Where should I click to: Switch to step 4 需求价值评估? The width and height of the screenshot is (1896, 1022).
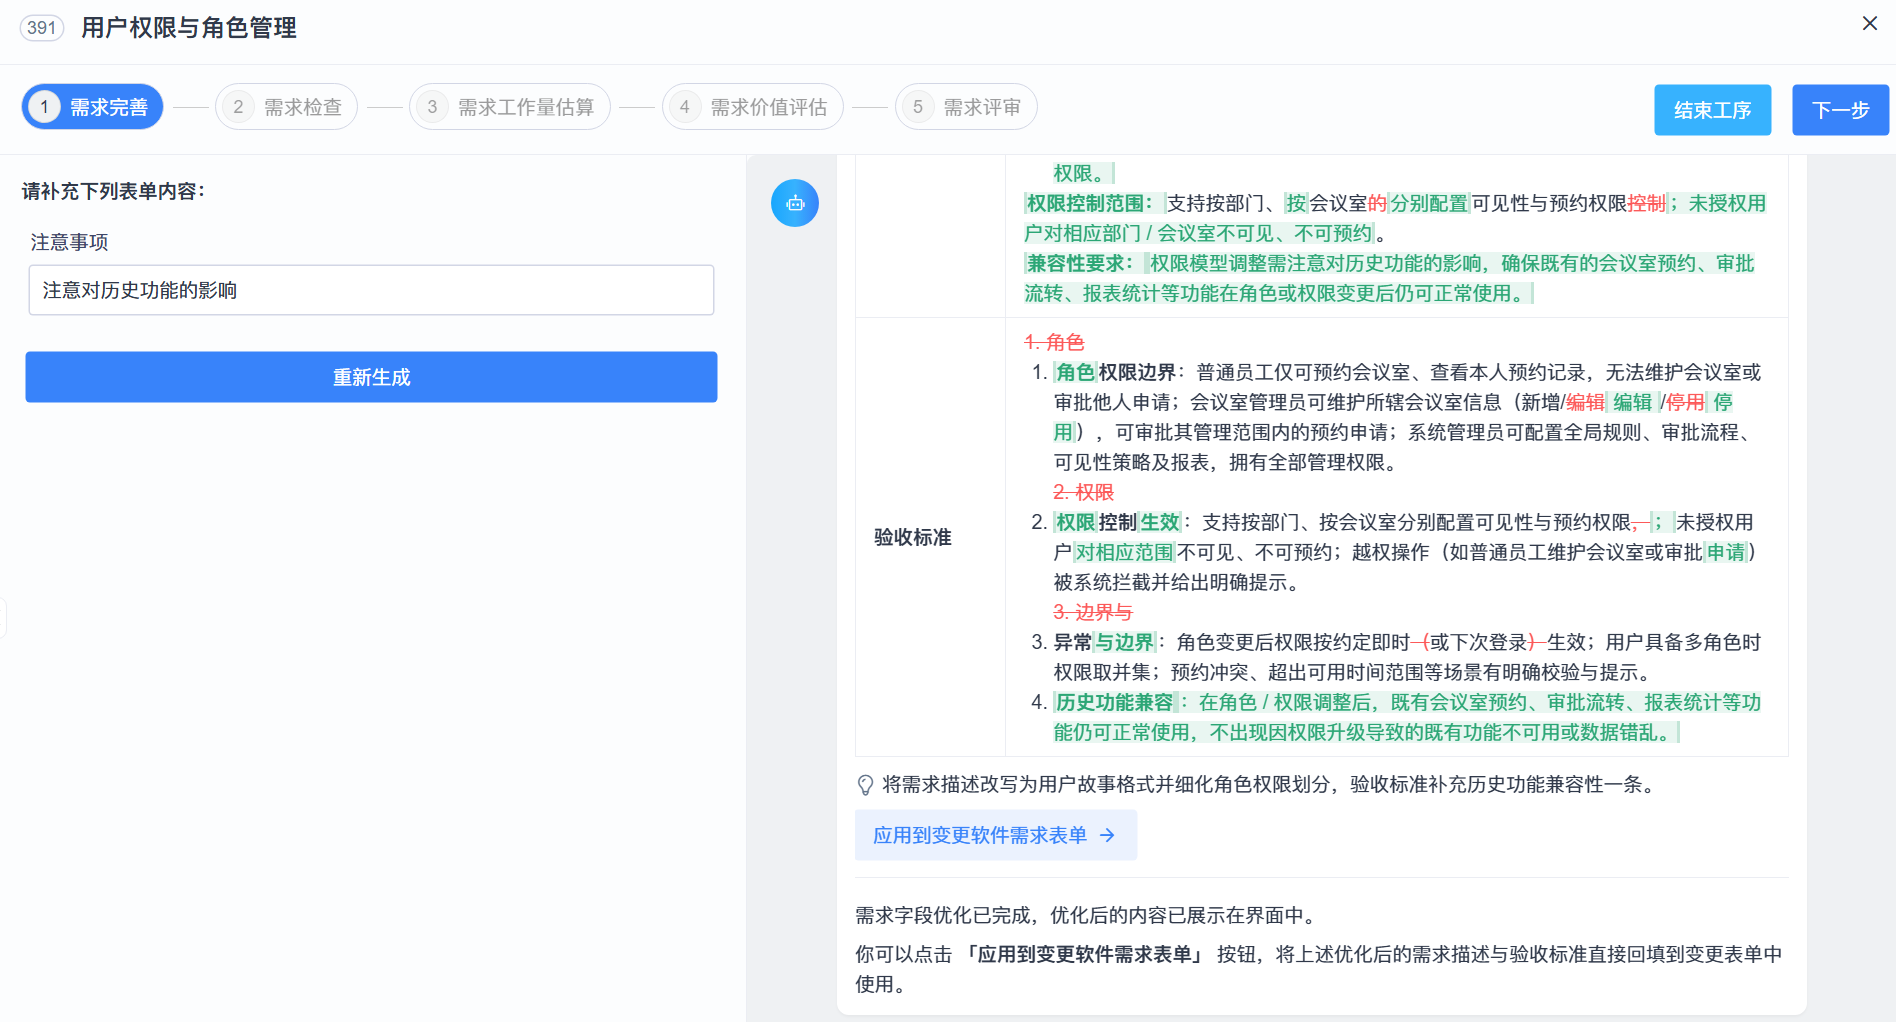753,107
